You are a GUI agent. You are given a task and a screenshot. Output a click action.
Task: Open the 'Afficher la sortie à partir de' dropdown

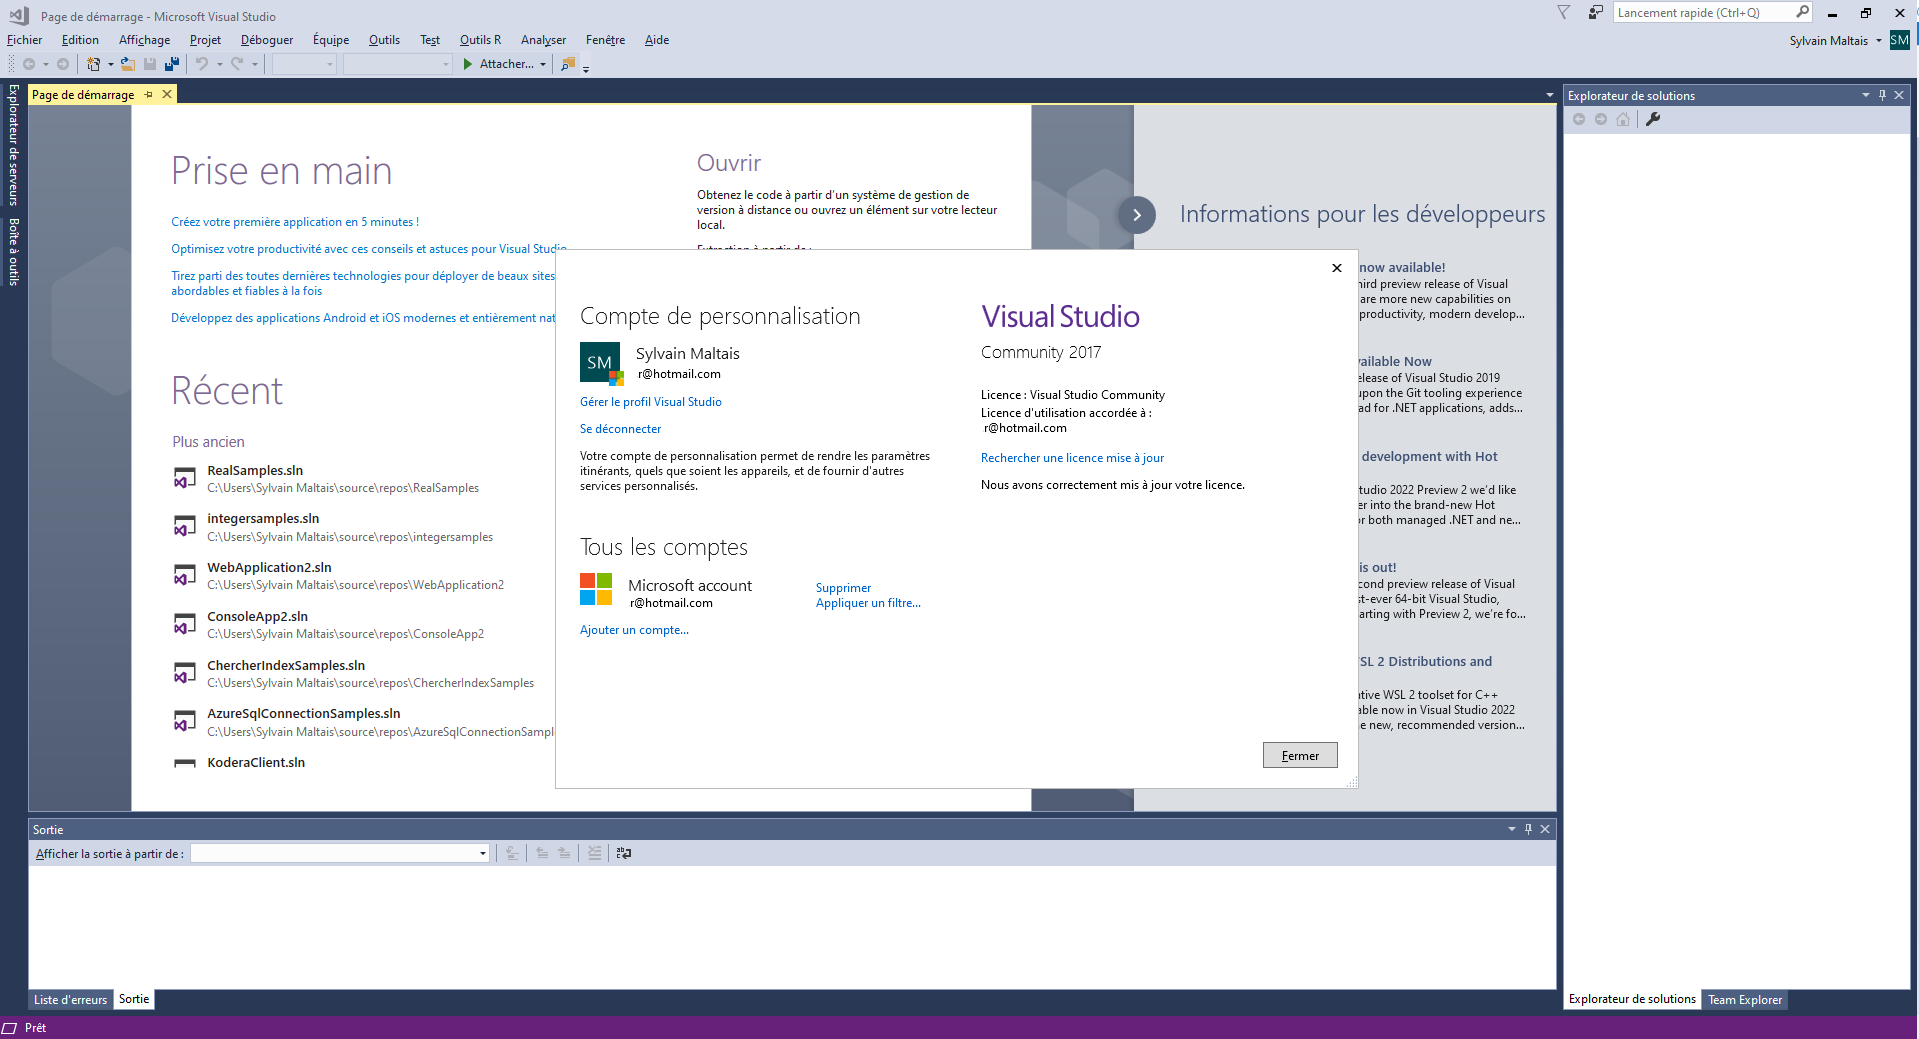point(483,854)
